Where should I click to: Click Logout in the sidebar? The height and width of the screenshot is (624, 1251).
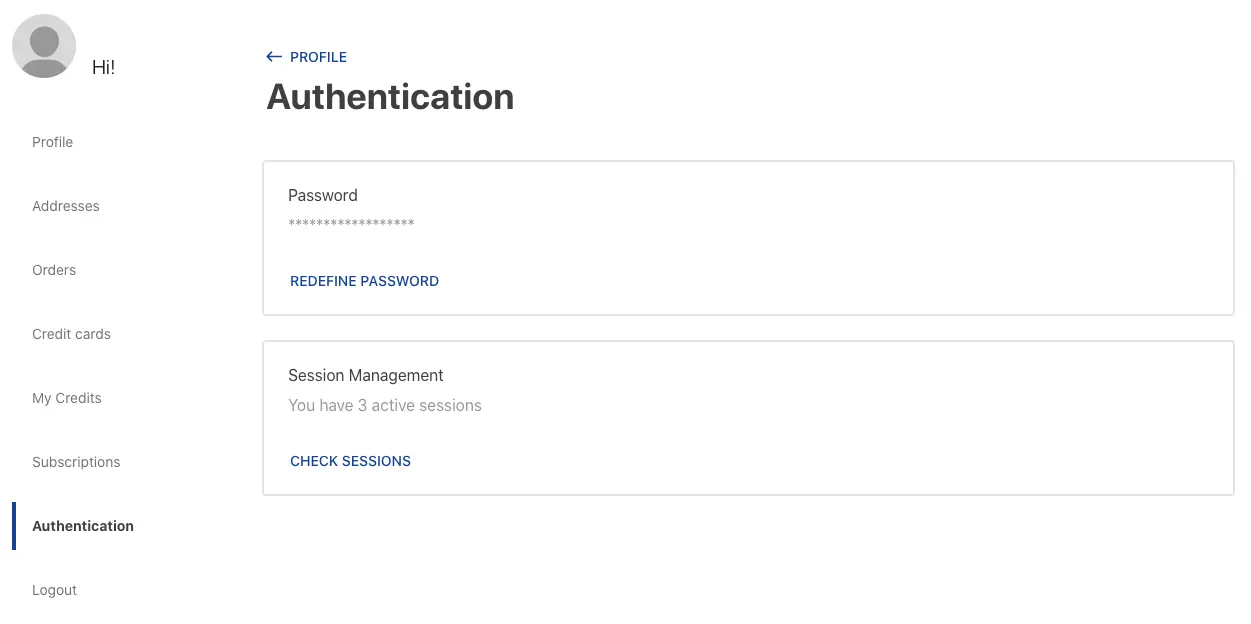[54, 590]
